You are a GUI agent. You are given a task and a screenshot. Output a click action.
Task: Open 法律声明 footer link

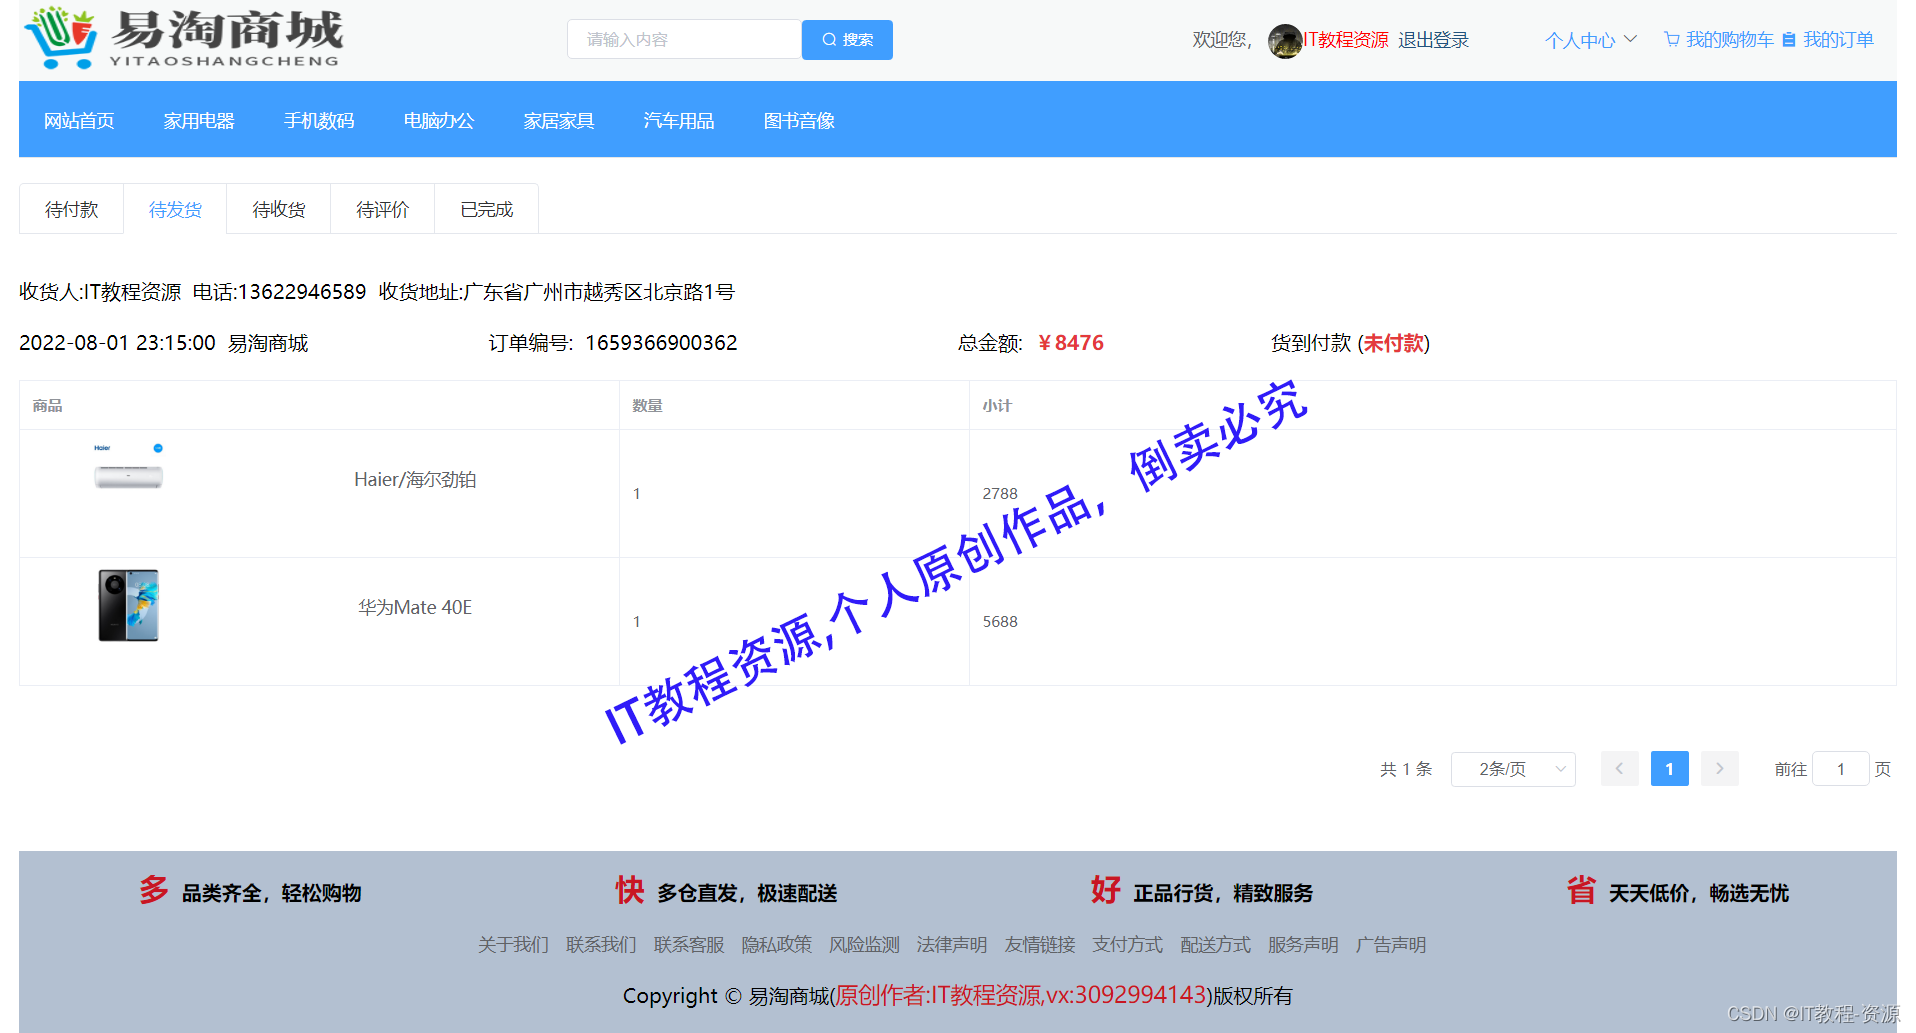(952, 945)
